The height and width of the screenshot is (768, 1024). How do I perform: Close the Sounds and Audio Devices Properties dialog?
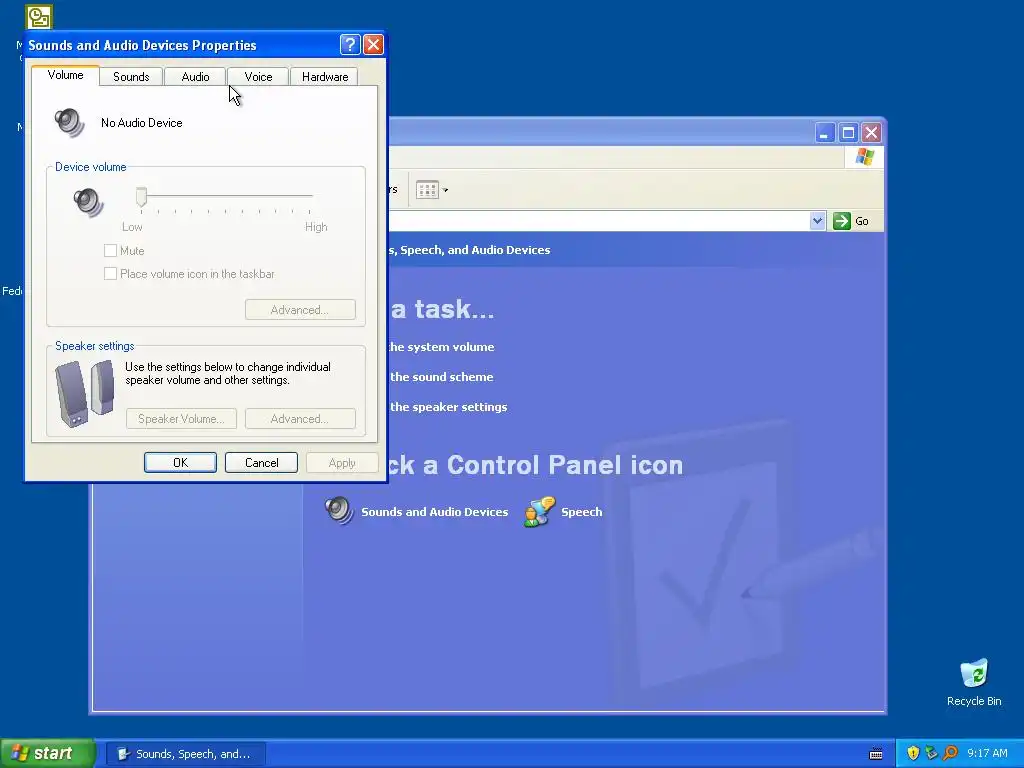pyautogui.click(x=373, y=44)
